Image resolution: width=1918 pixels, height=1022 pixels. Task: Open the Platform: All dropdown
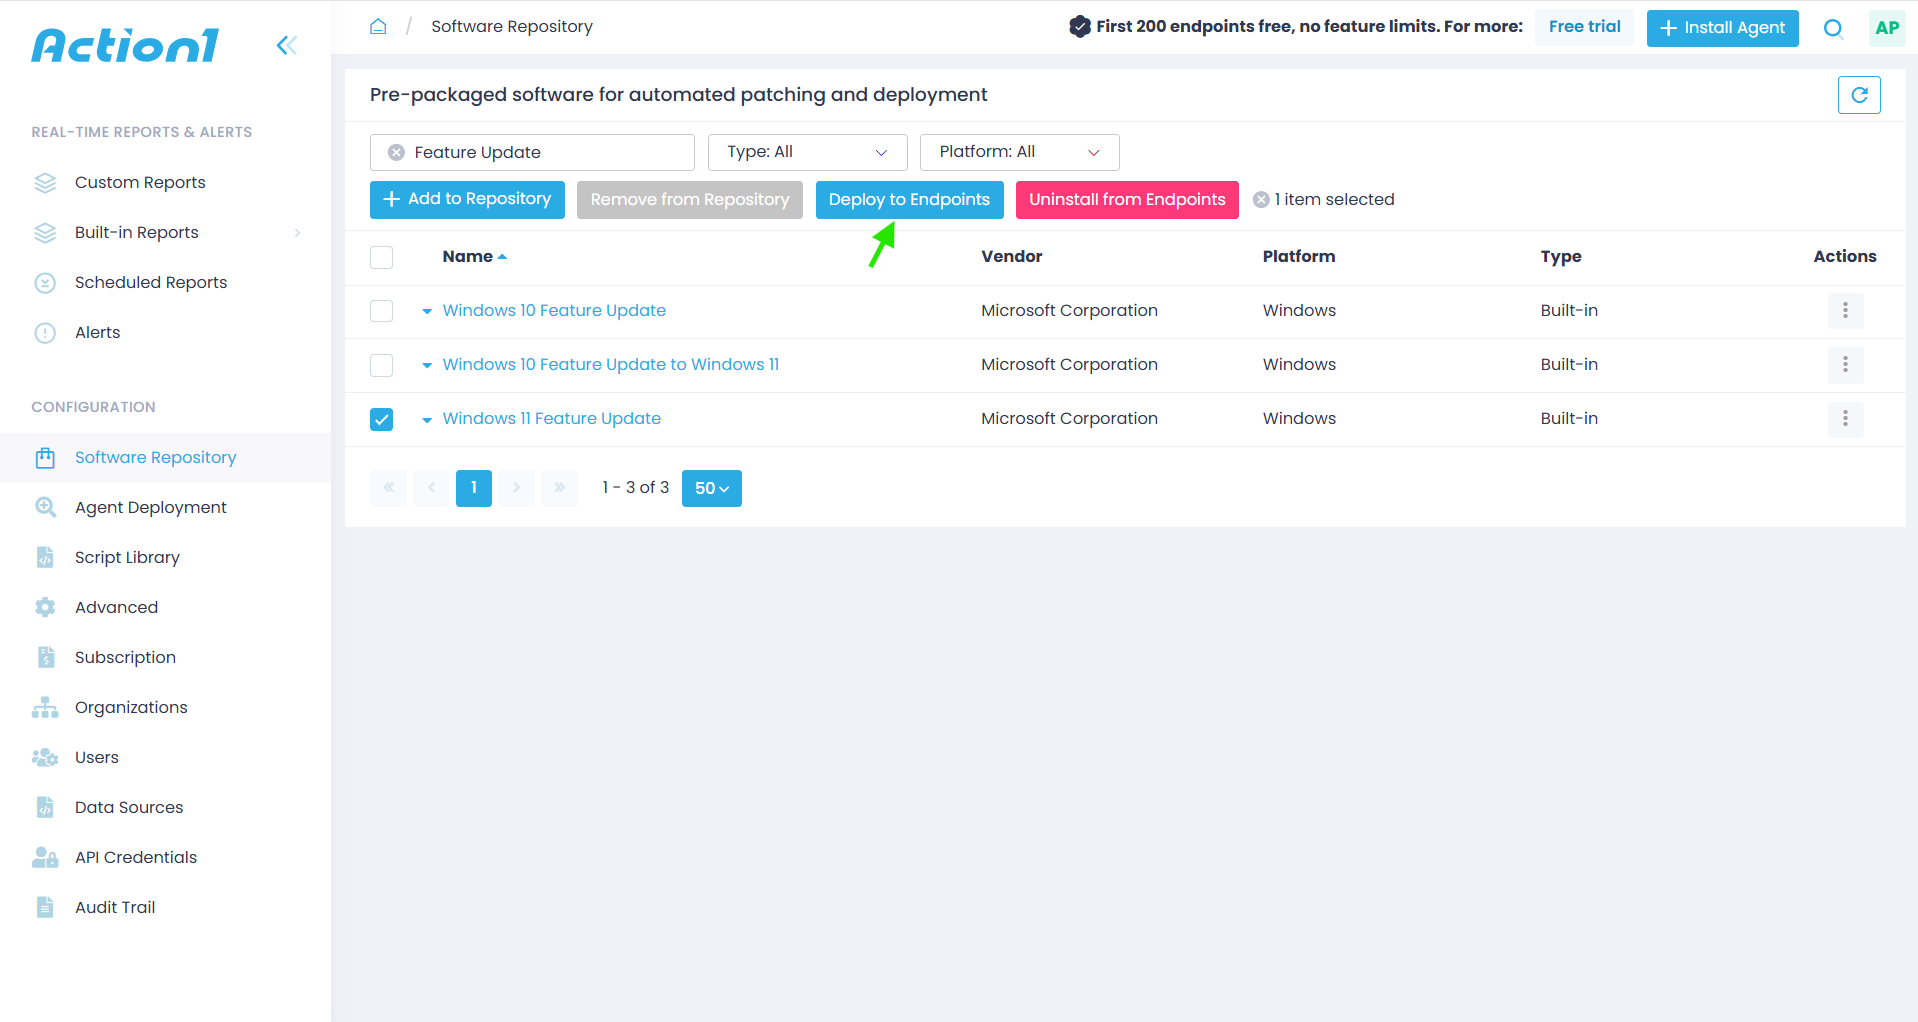point(1019,152)
